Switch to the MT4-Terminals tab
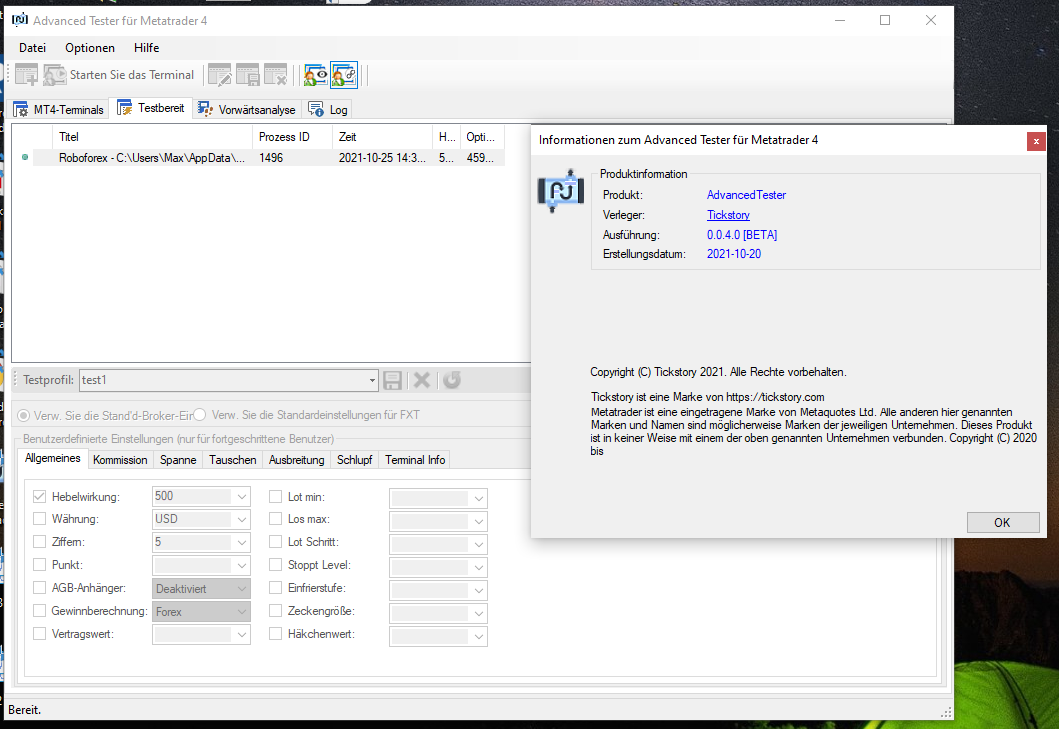This screenshot has height=729, width=1059. click(59, 109)
